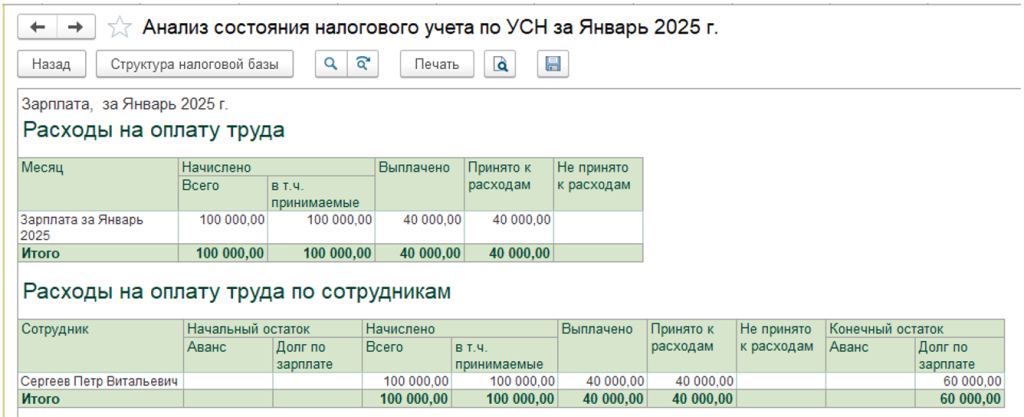Click the Назад button
1024x417 pixels.
51,65
